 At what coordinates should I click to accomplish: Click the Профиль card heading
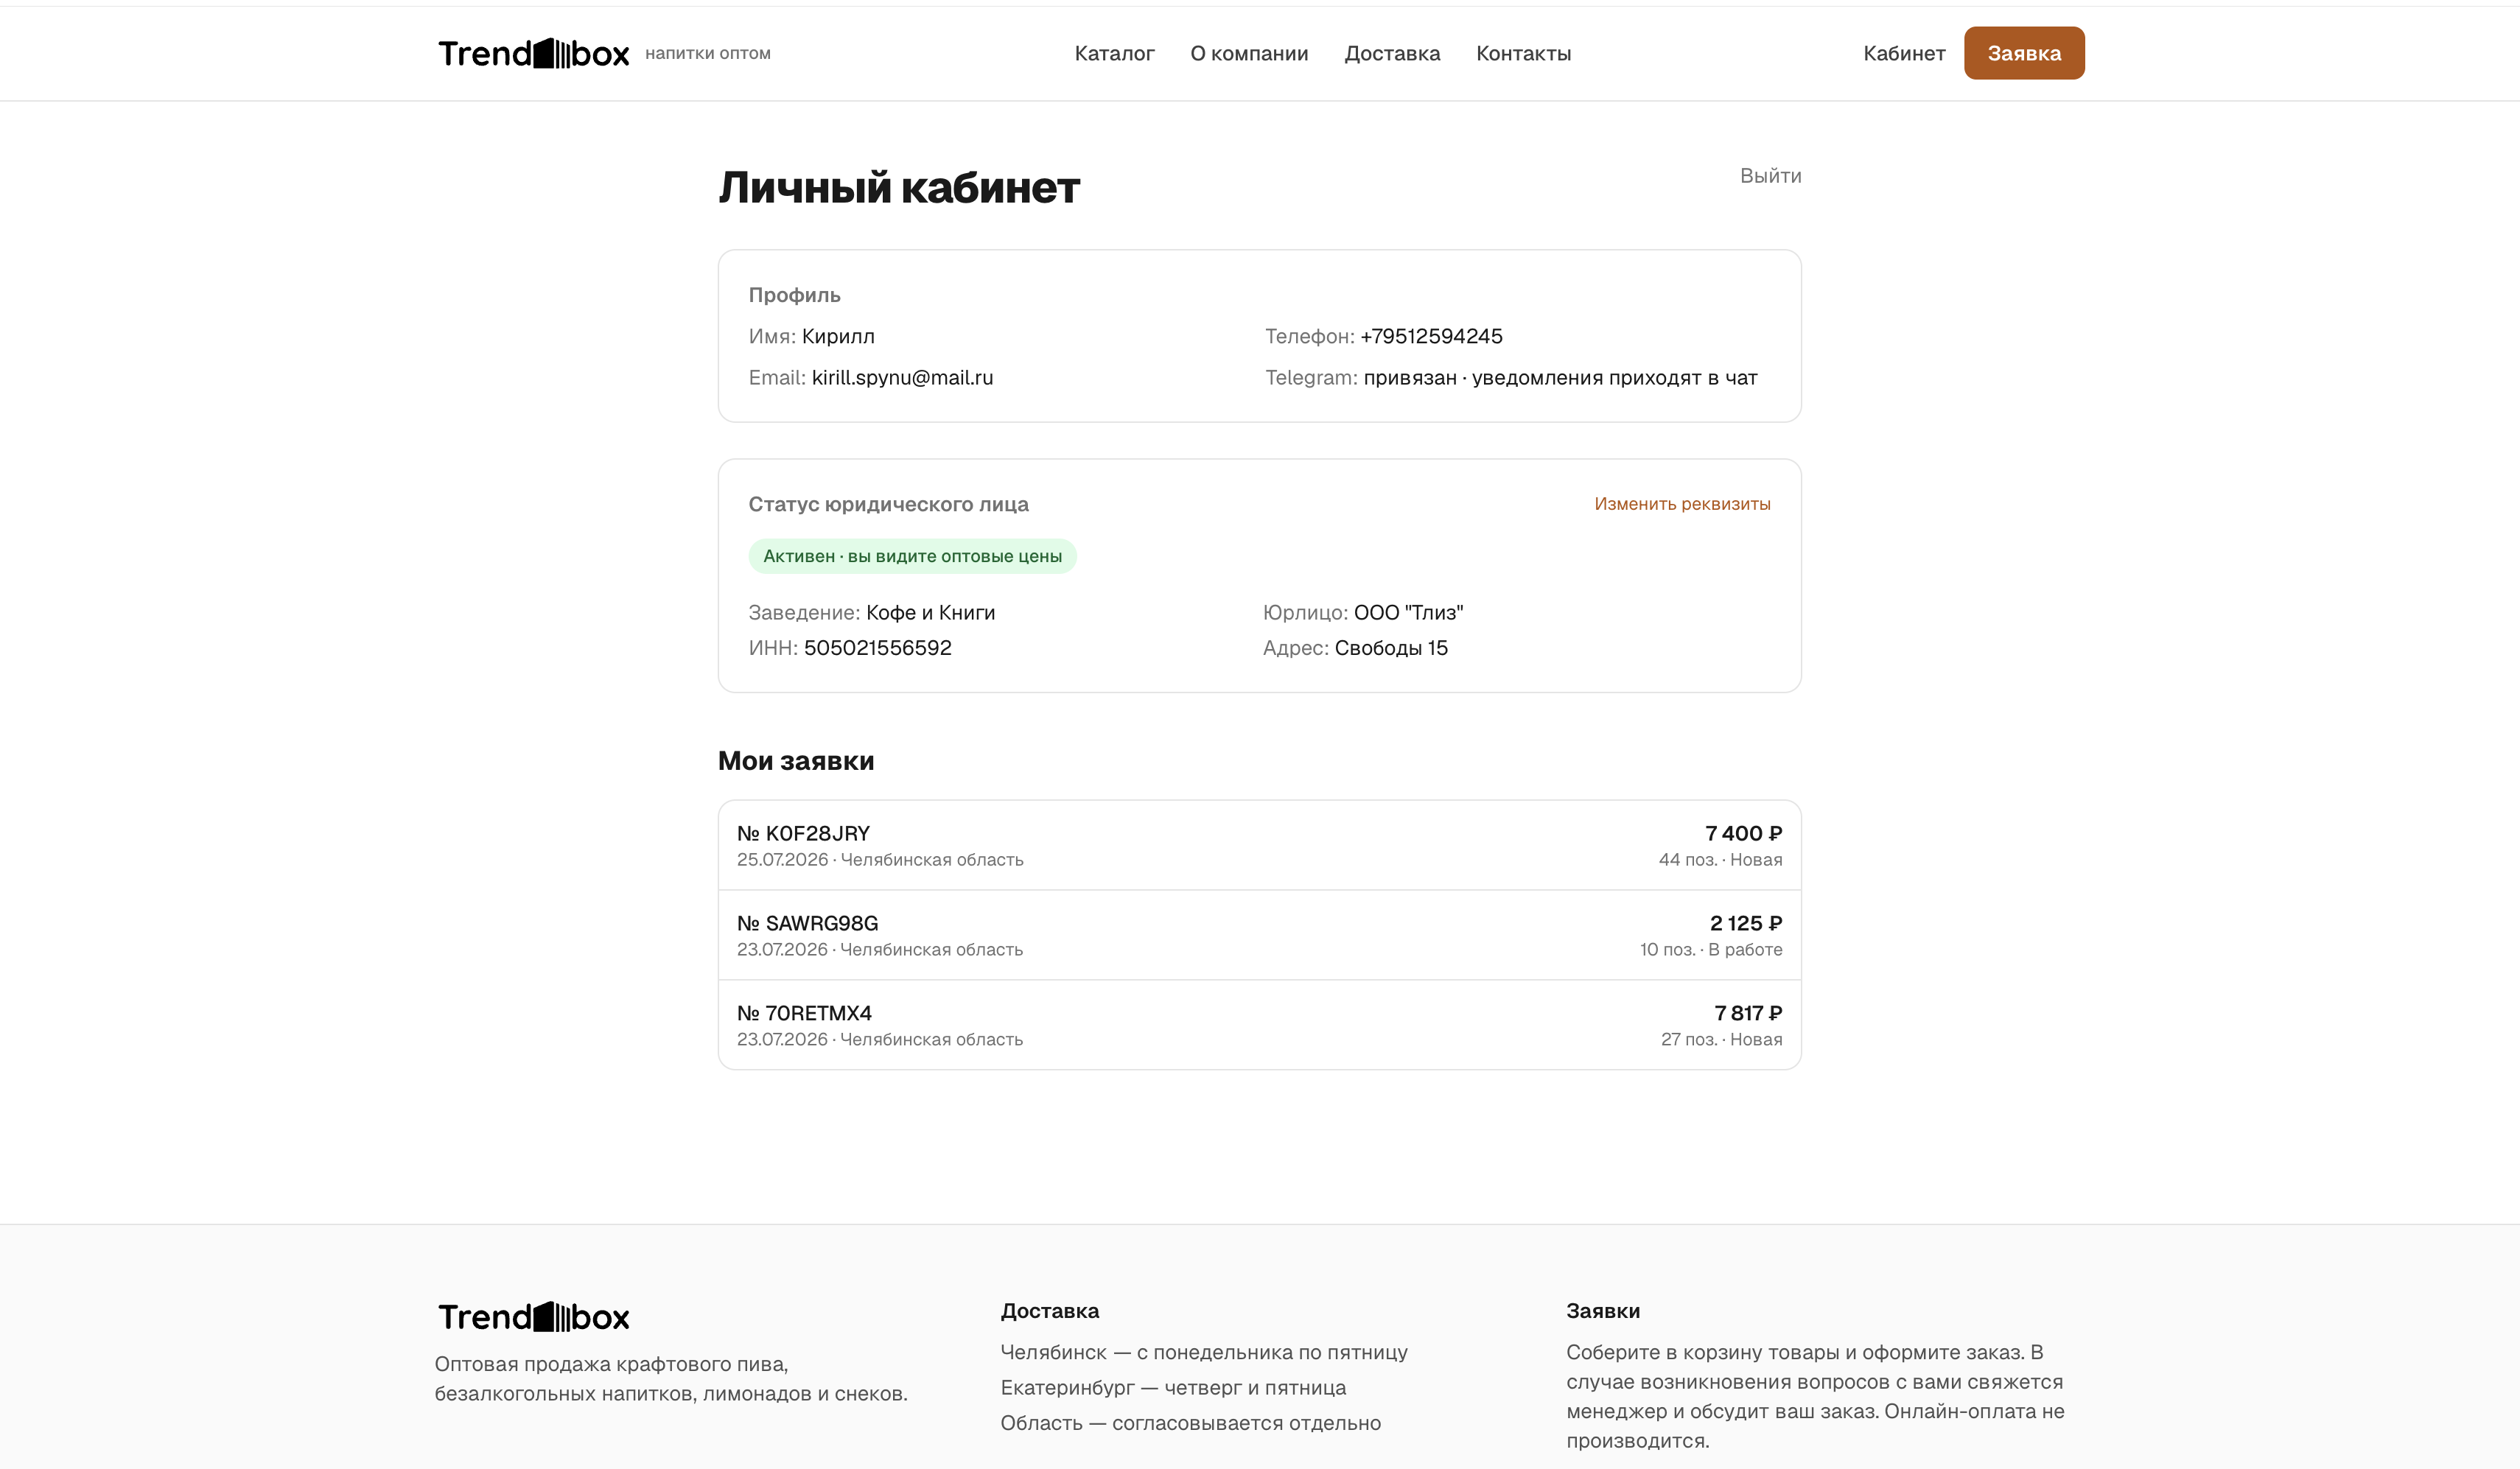point(794,295)
